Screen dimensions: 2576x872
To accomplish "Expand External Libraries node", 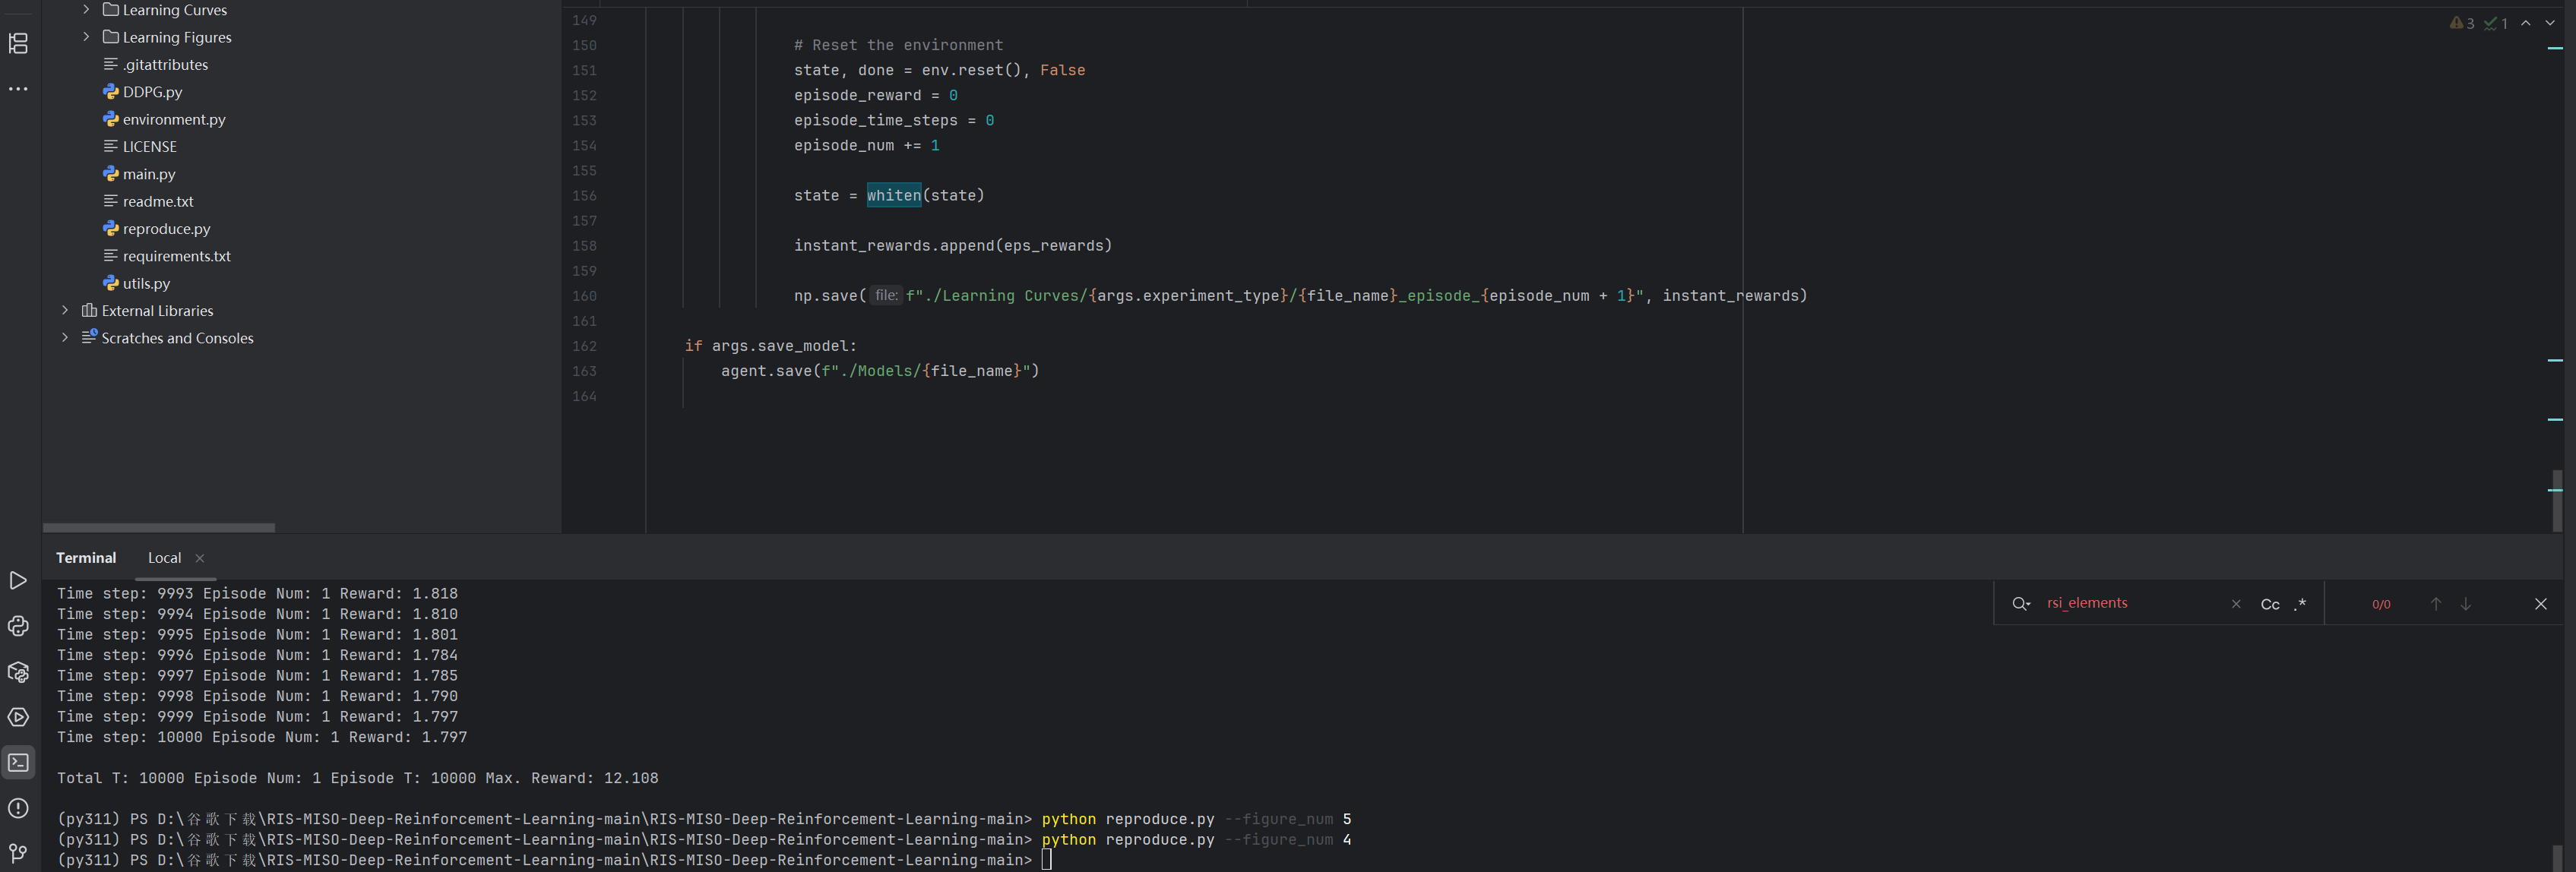I will [65, 311].
